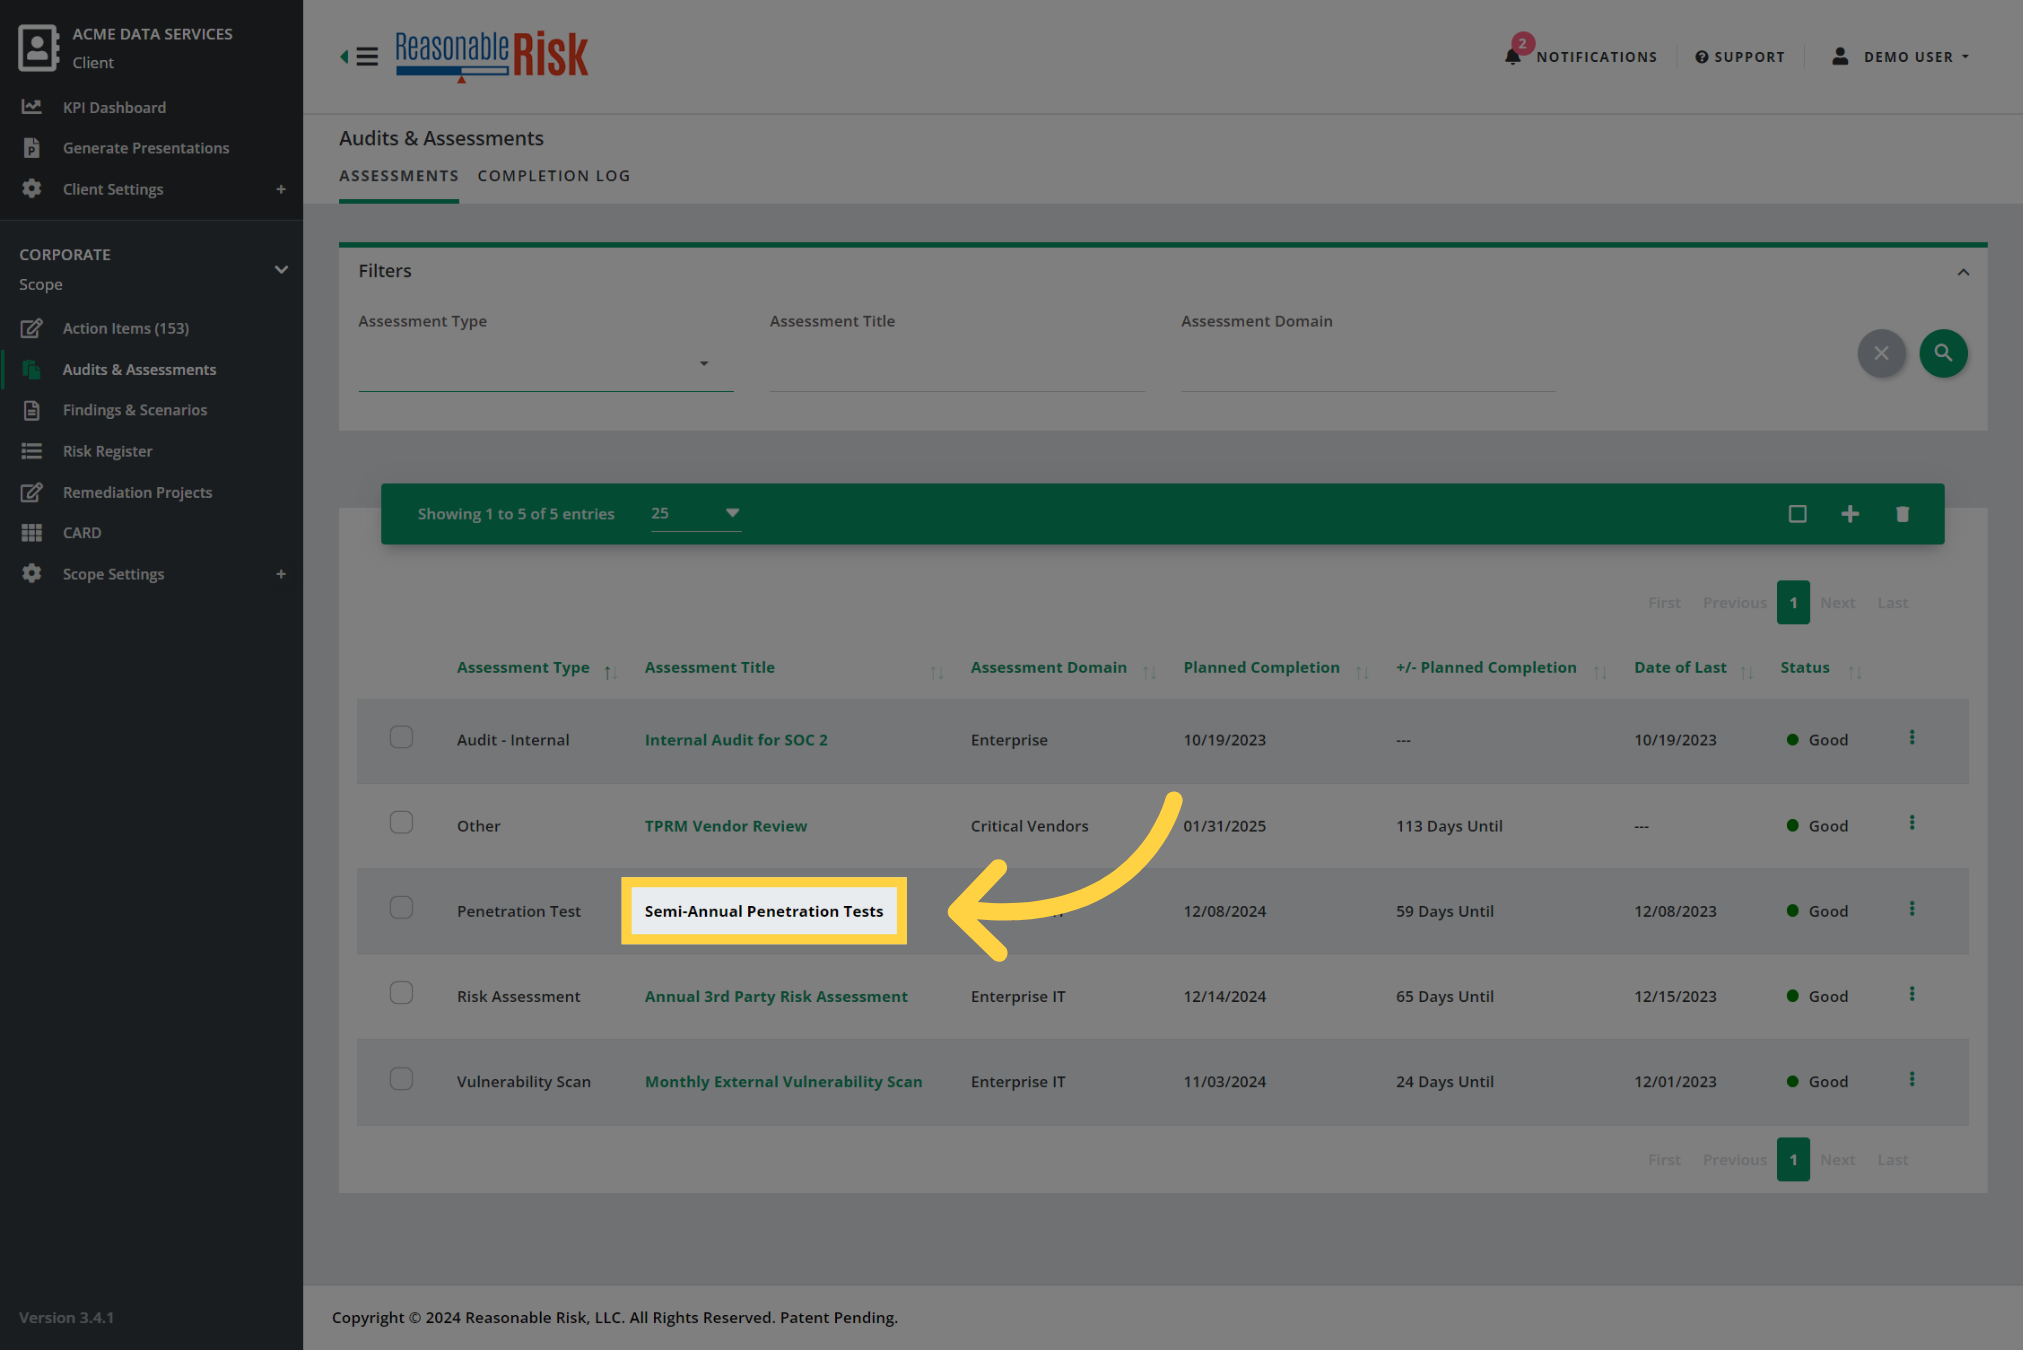2023x1350 pixels.
Task: Click the Assessment Domain filter field
Action: [x=1368, y=364]
